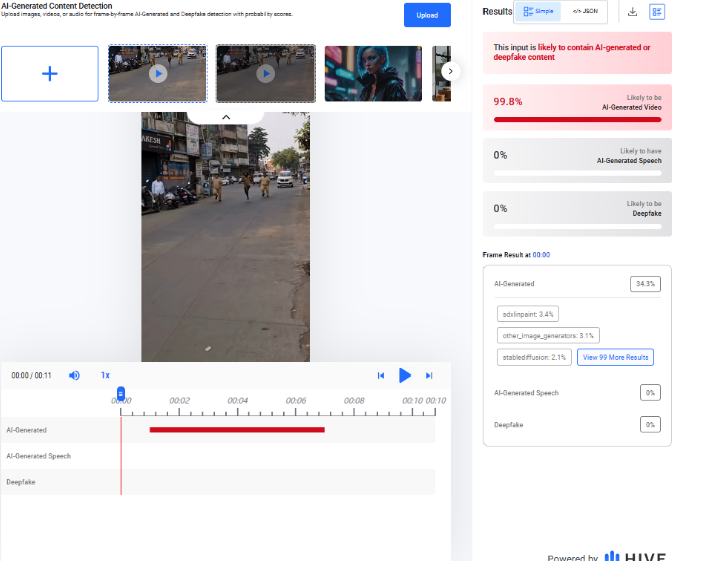Download the results file
703x561 pixels.
[x=632, y=12]
